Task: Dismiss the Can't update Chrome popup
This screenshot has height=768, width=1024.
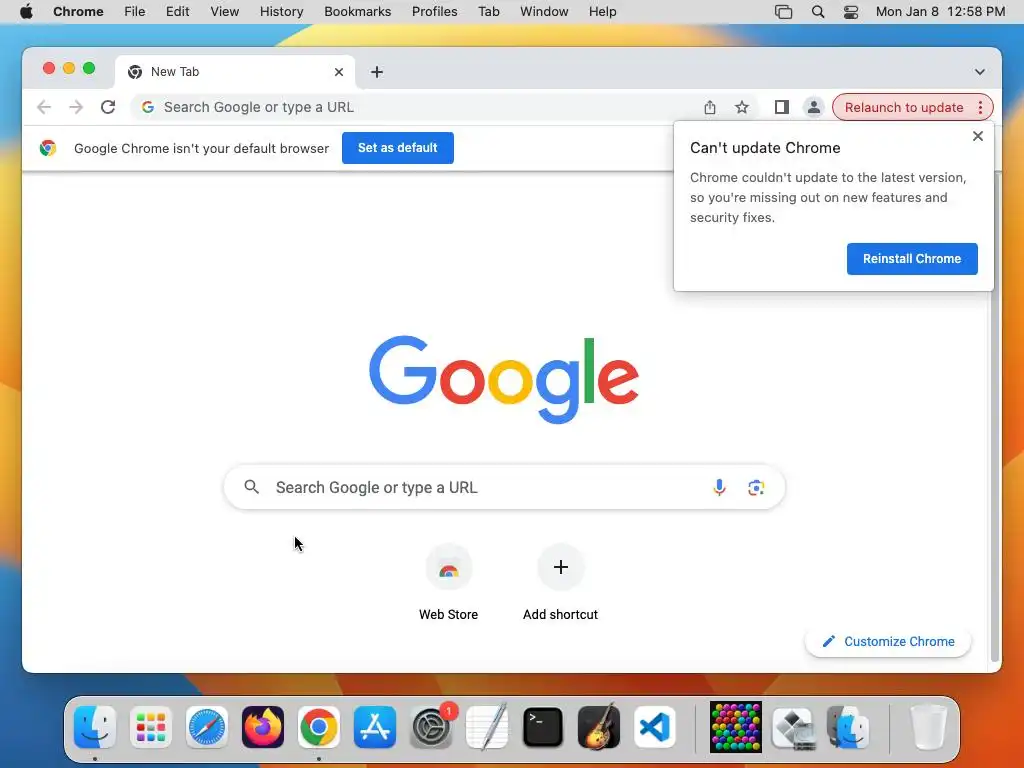Action: (978, 136)
